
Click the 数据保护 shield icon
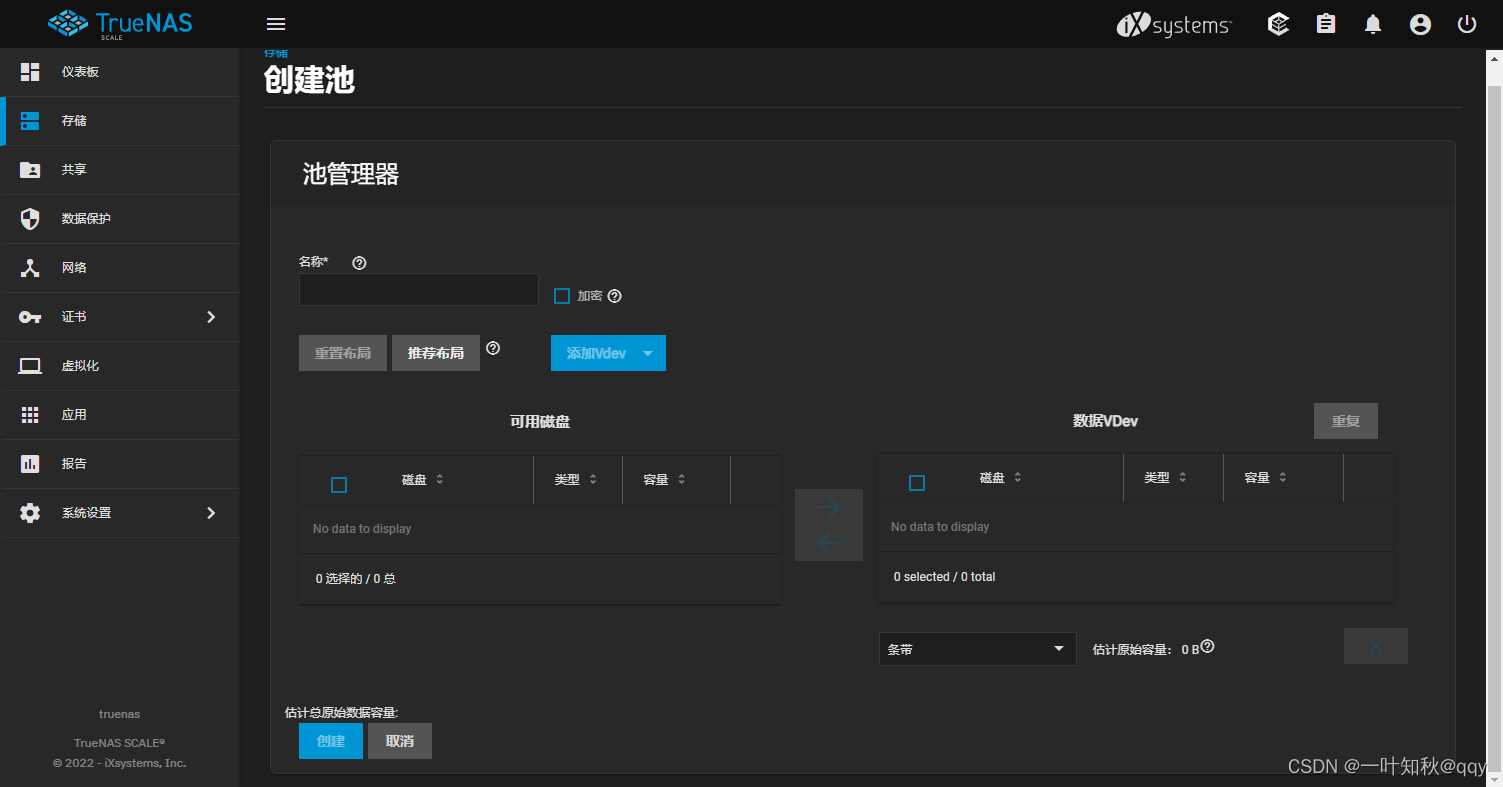pyautogui.click(x=30, y=219)
